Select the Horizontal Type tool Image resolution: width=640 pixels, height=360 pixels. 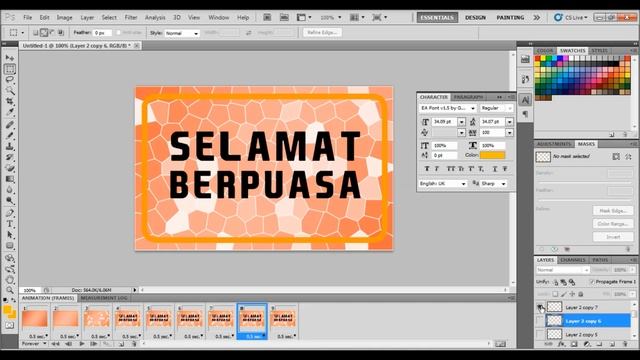[x=10, y=224]
